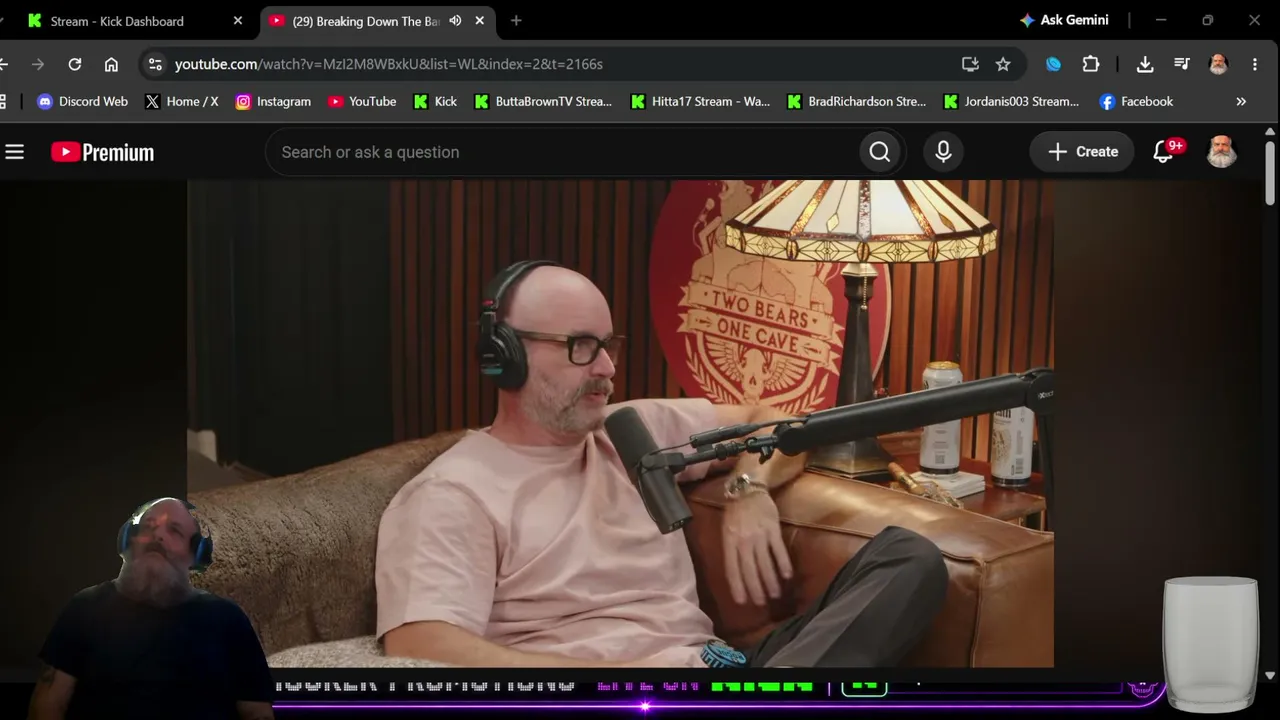This screenshot has height=720, width=1280.
Task: Open the BradRichardson Stream bookmark
Action: 857,101
